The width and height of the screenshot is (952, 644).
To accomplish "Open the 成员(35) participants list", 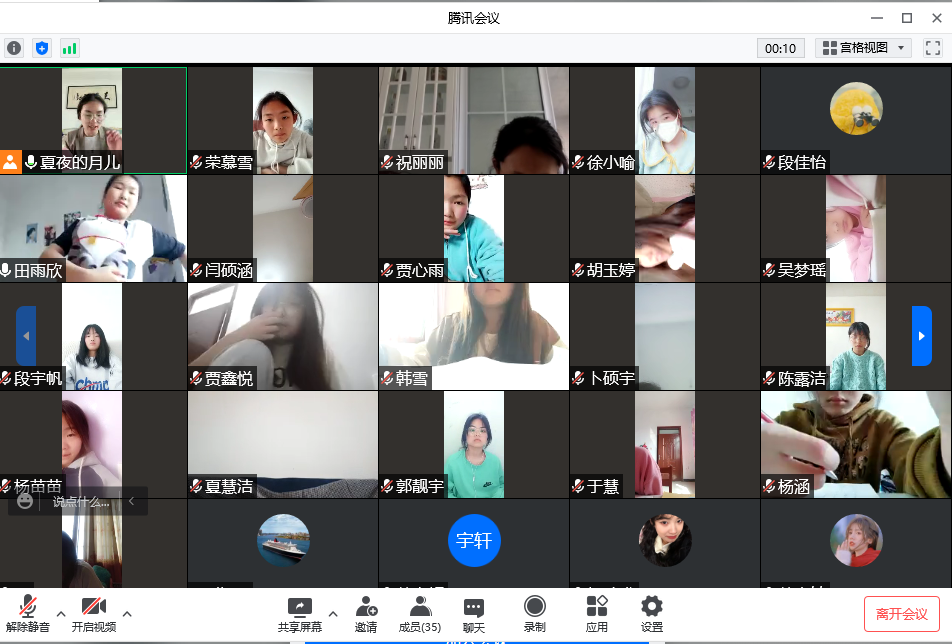I will click(420, 613).
